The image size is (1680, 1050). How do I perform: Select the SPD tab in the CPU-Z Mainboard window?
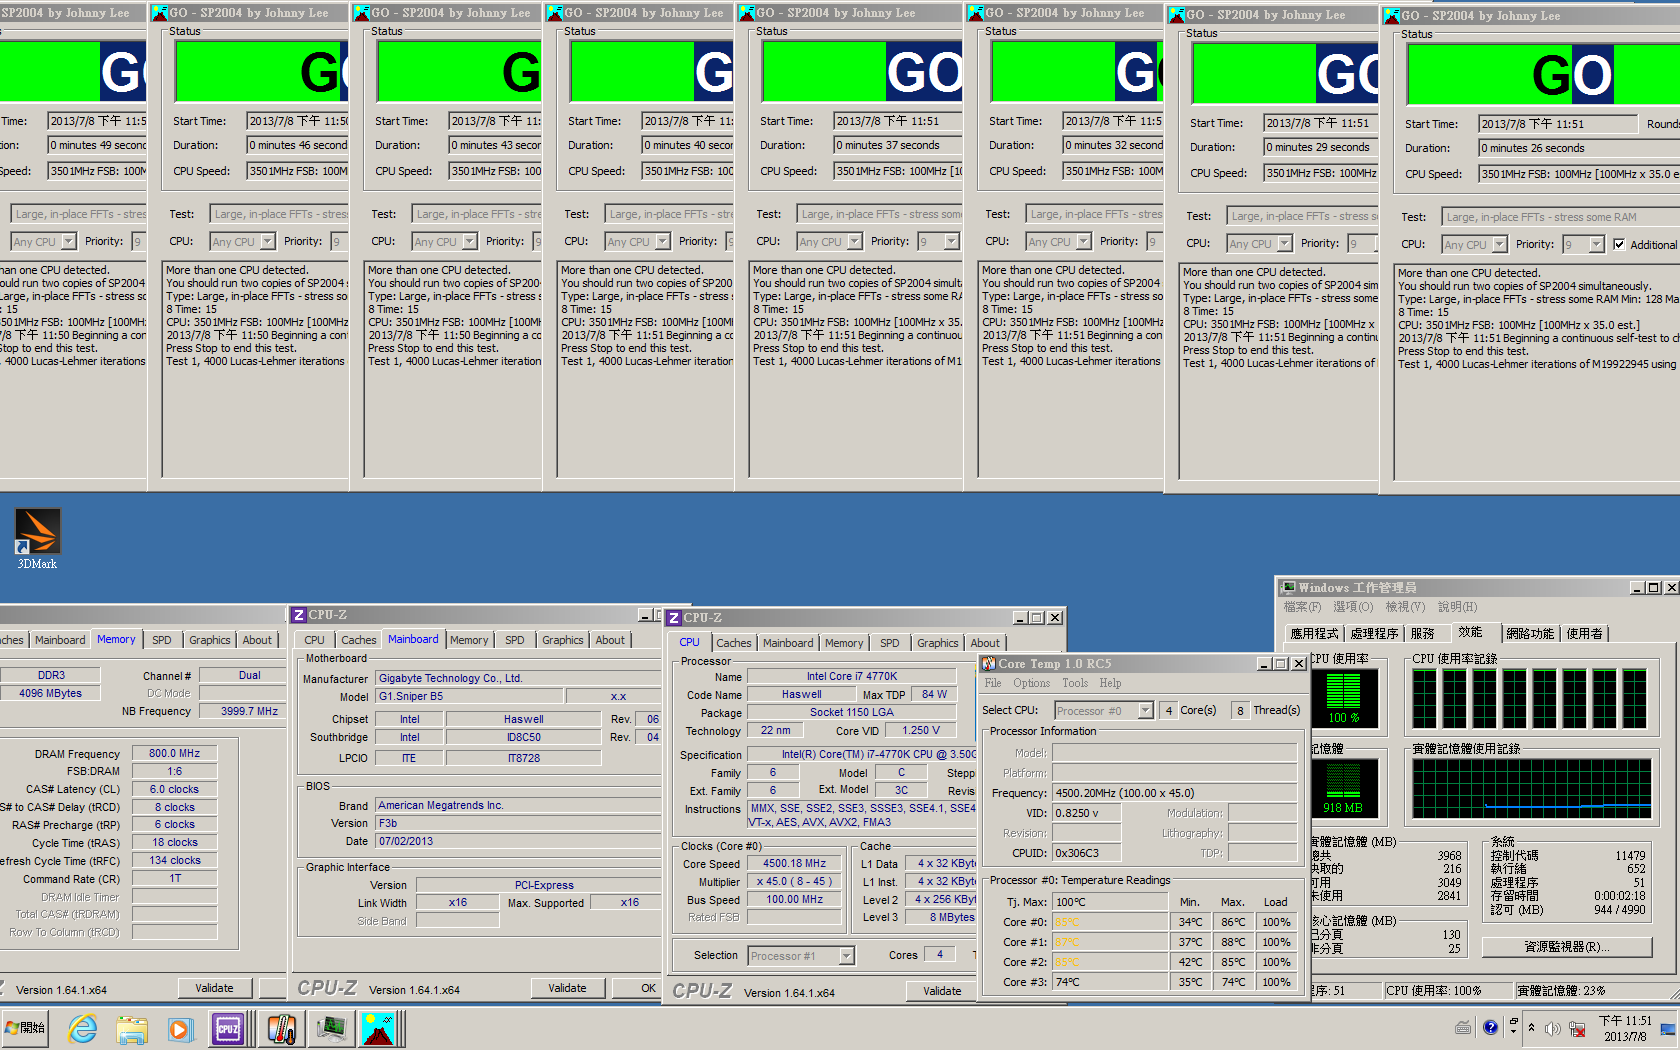[514, 640]
